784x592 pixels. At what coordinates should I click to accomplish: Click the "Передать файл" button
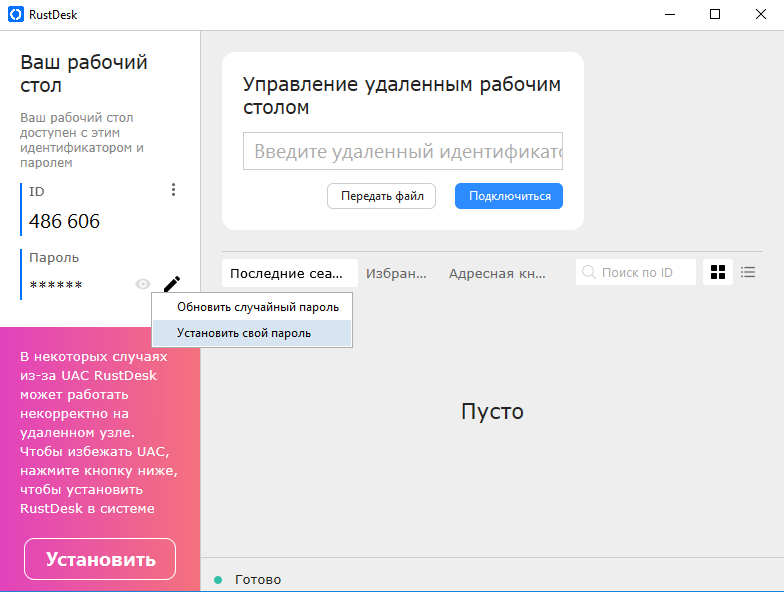(382, 196)
